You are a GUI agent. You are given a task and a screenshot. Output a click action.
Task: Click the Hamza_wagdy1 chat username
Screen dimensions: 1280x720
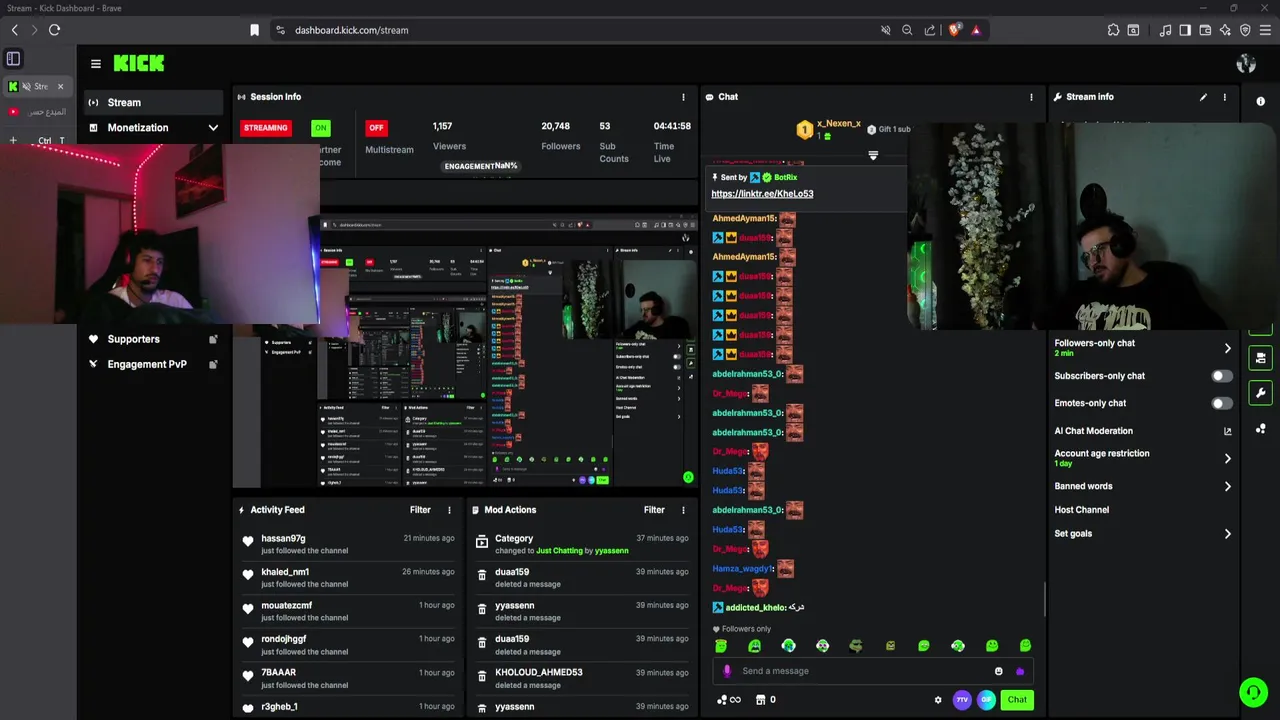[x=742, y=568]
